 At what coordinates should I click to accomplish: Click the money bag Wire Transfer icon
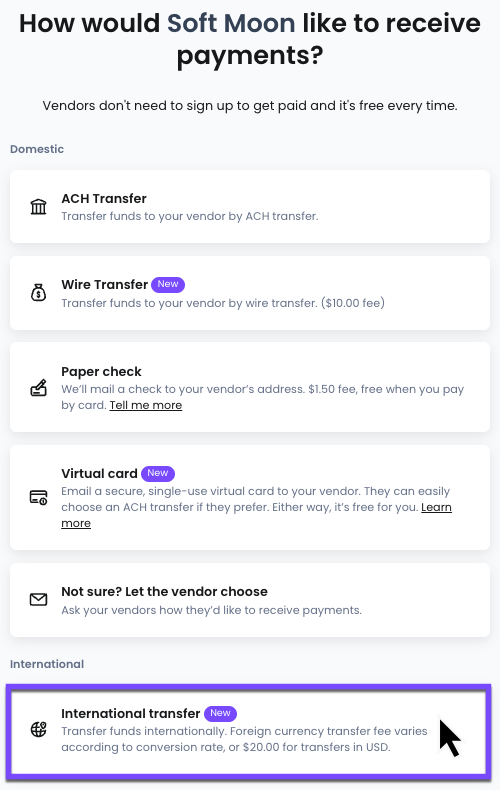click(x=38, y=293)
